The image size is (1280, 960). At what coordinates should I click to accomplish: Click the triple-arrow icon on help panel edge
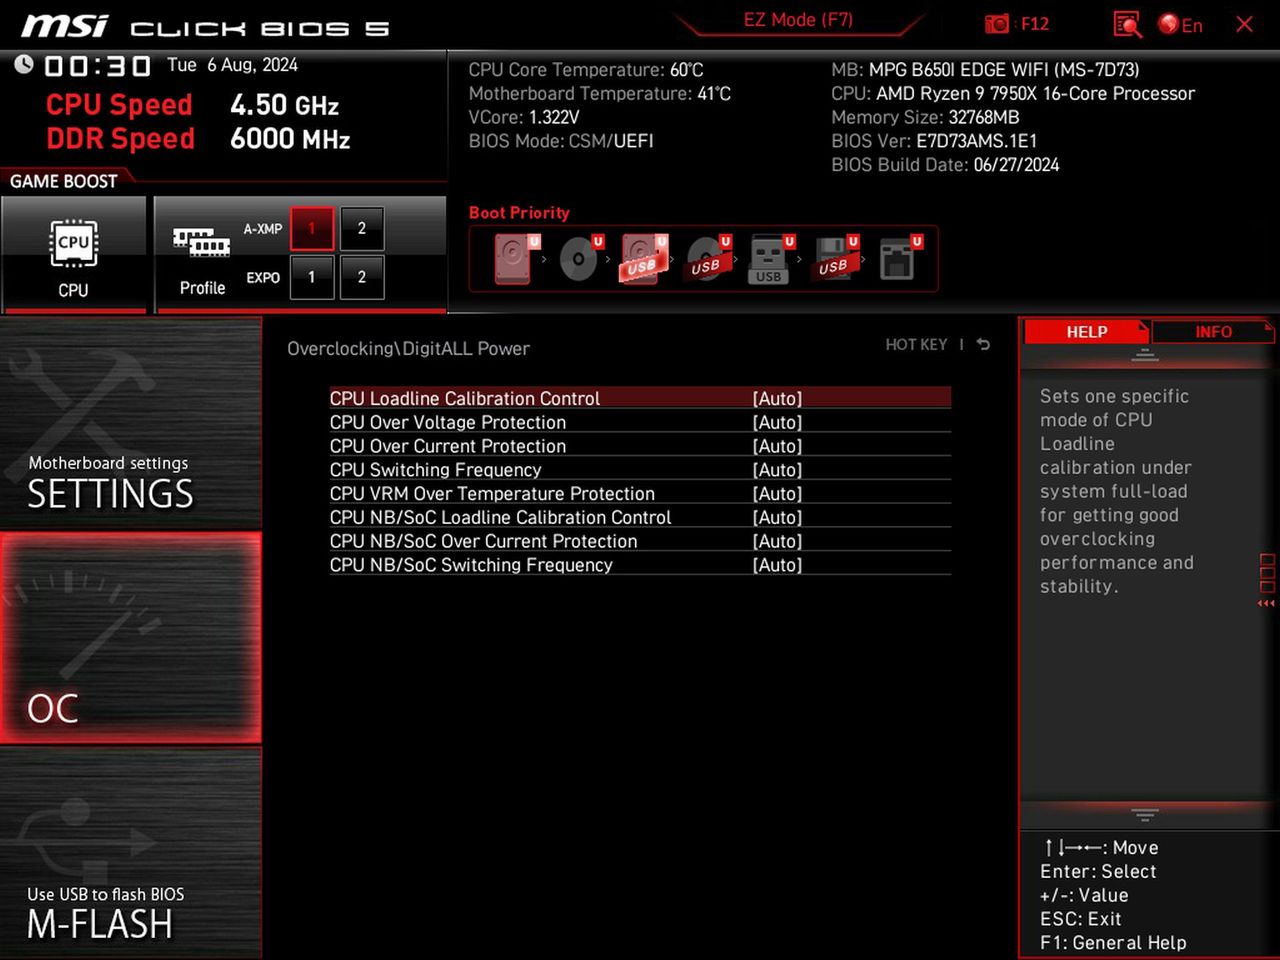[x=1266, y=603]
